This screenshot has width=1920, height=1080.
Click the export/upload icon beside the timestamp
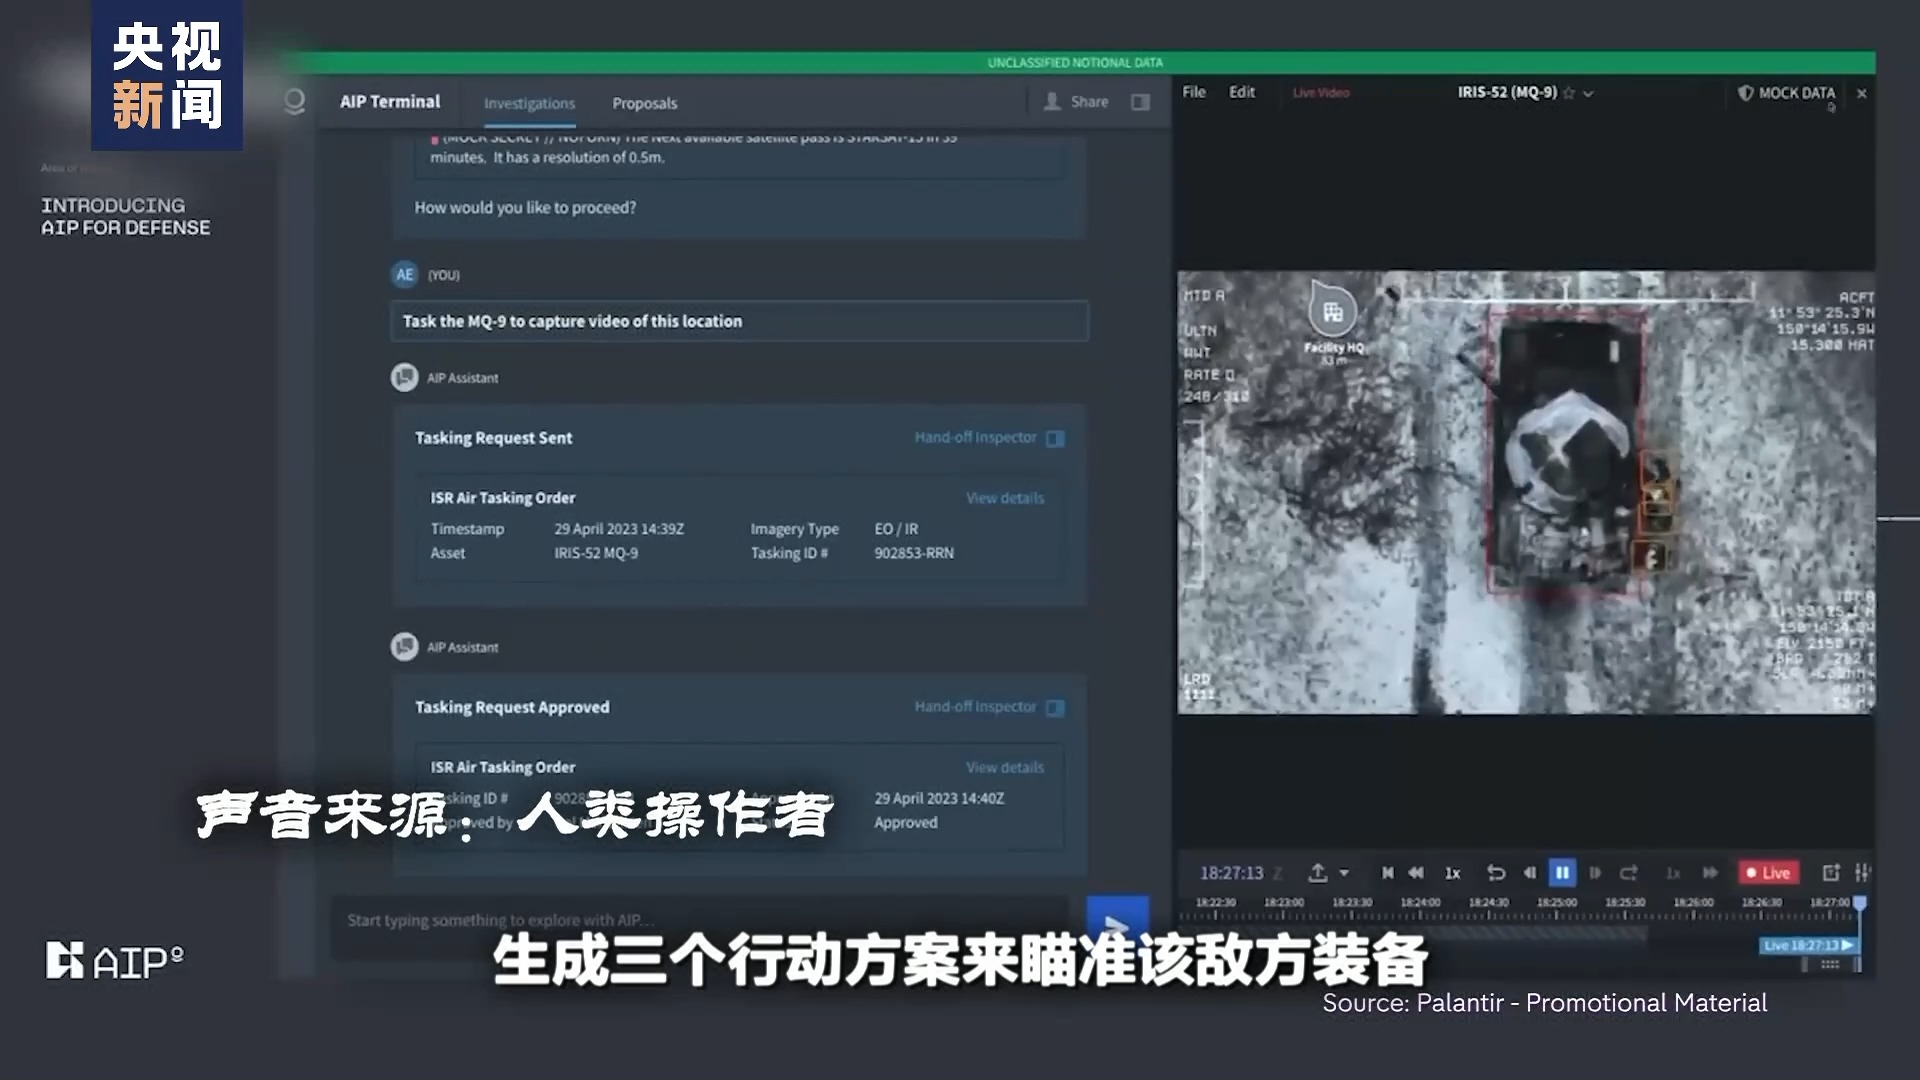tap(1318, 873)
